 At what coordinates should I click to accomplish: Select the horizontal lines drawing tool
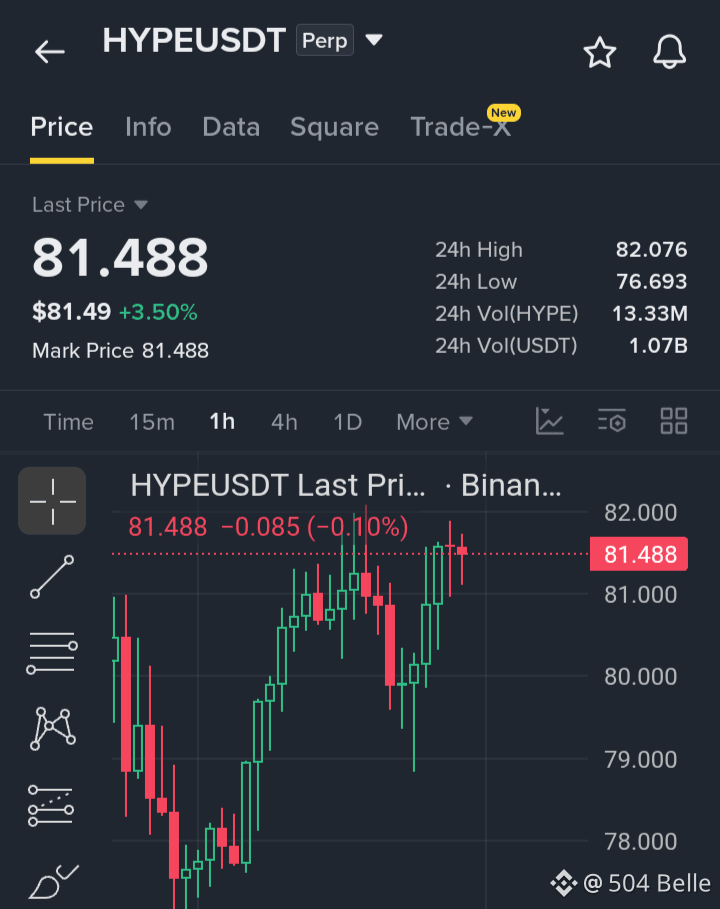pyautogui.click(x=52, y=653)
